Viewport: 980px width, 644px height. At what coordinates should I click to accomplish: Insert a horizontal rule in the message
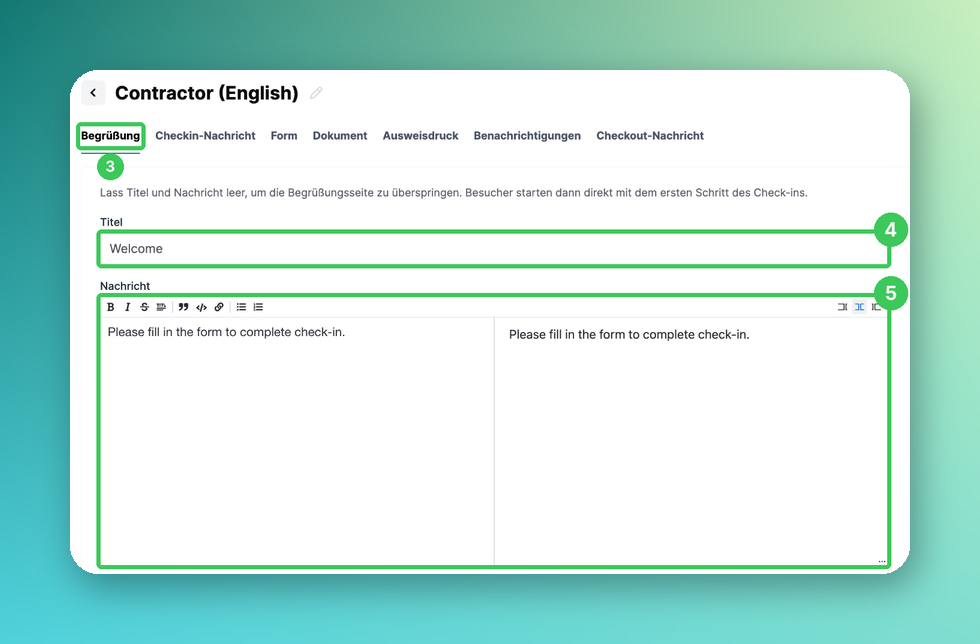(x=161, y=307)
